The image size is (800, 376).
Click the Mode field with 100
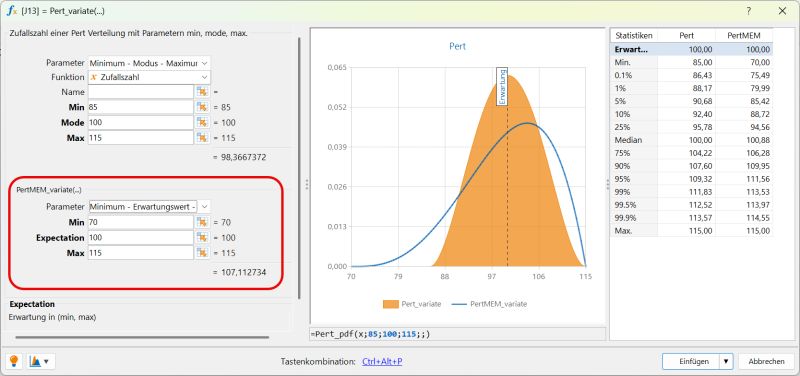[x=141, y=122]
